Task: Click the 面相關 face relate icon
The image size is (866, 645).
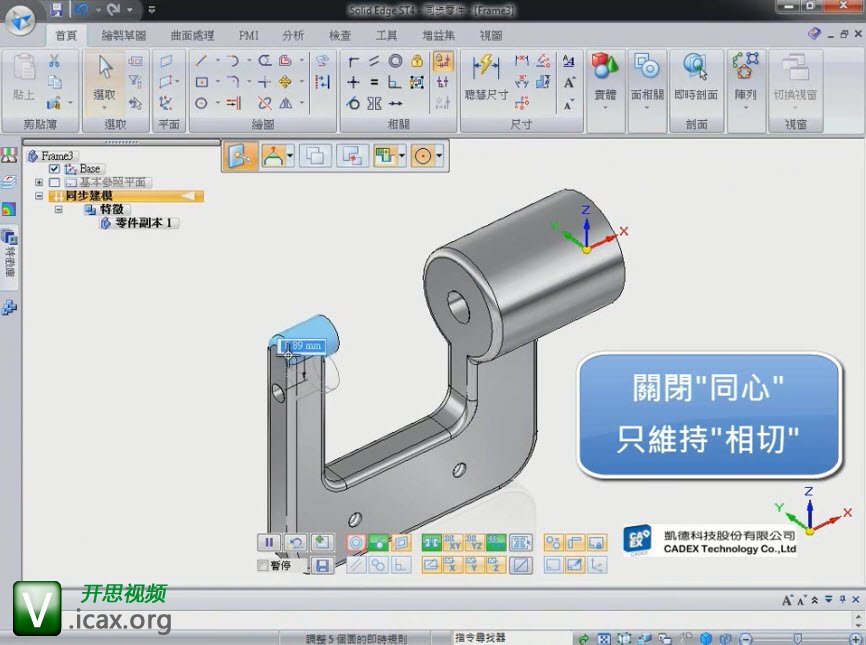Action: pyautogui.click(x=647, y=74)
